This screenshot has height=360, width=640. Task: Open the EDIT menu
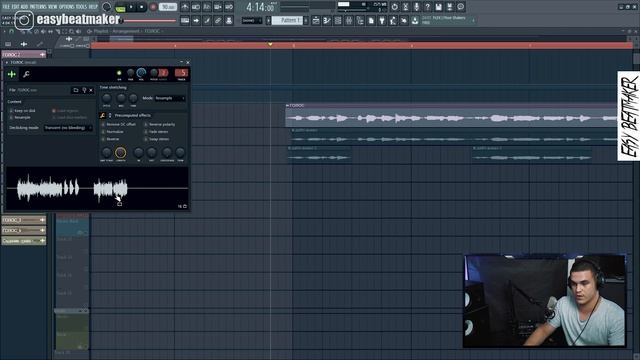[15, 7]
